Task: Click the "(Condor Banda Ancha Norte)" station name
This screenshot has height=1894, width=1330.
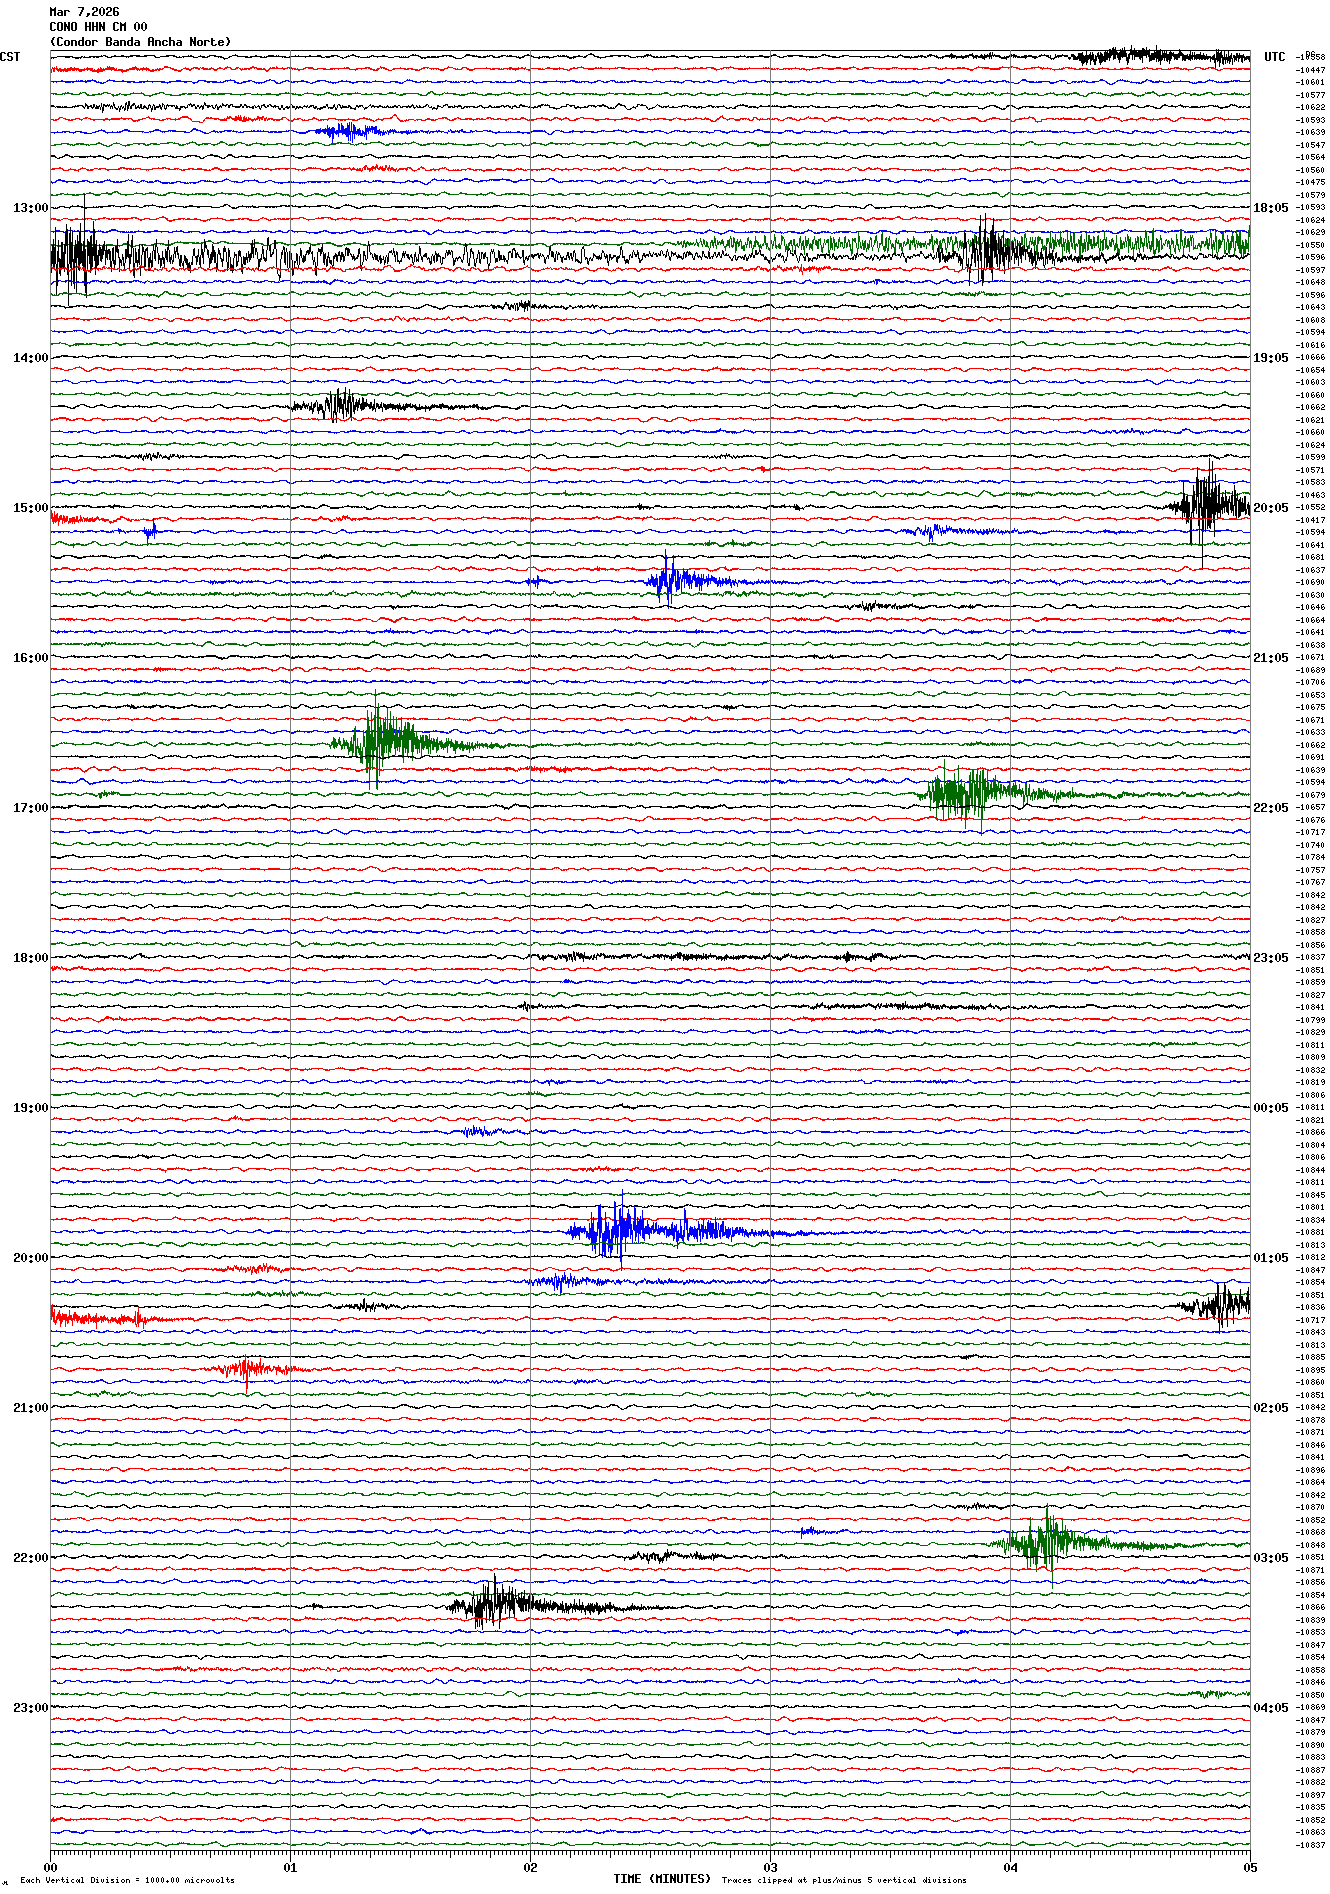Action: coord(140,42)
